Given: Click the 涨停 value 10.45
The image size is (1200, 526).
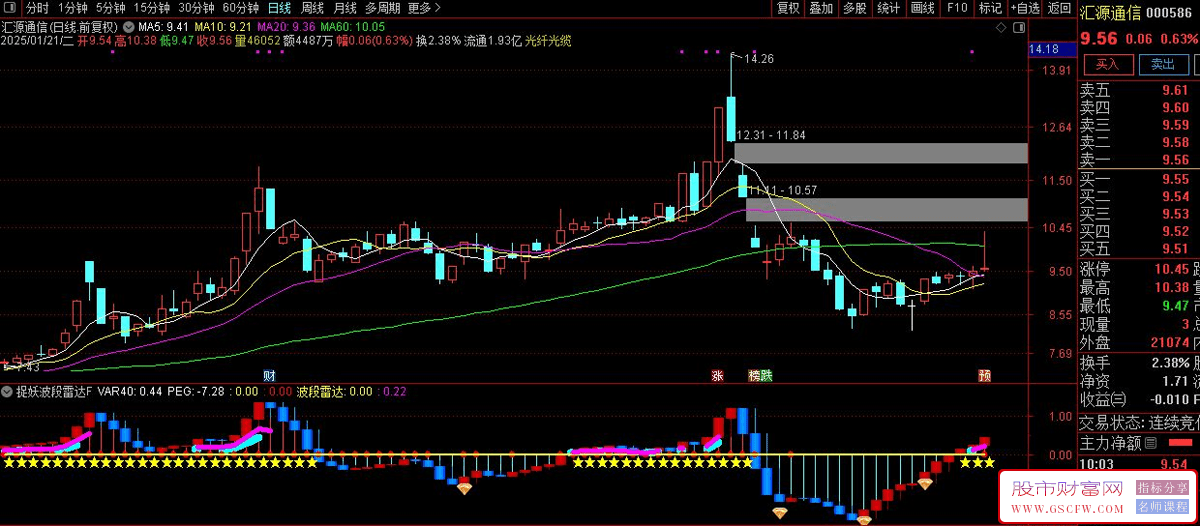Looking at the screenshot, I should 1170,269.
